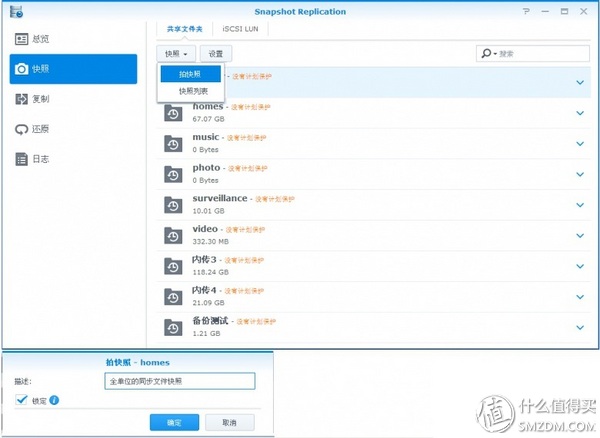Click the 设置 settings button
600x438 pixels.
216,54
